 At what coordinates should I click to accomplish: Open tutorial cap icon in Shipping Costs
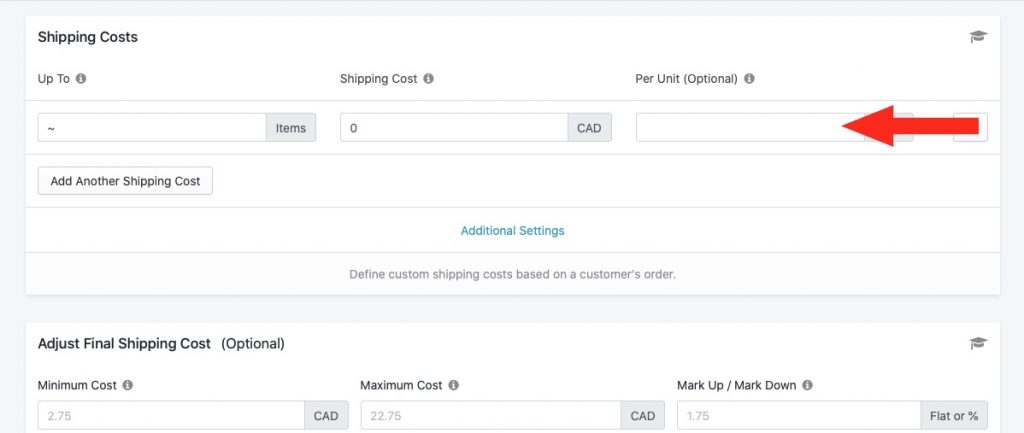[x=978, y=37]
